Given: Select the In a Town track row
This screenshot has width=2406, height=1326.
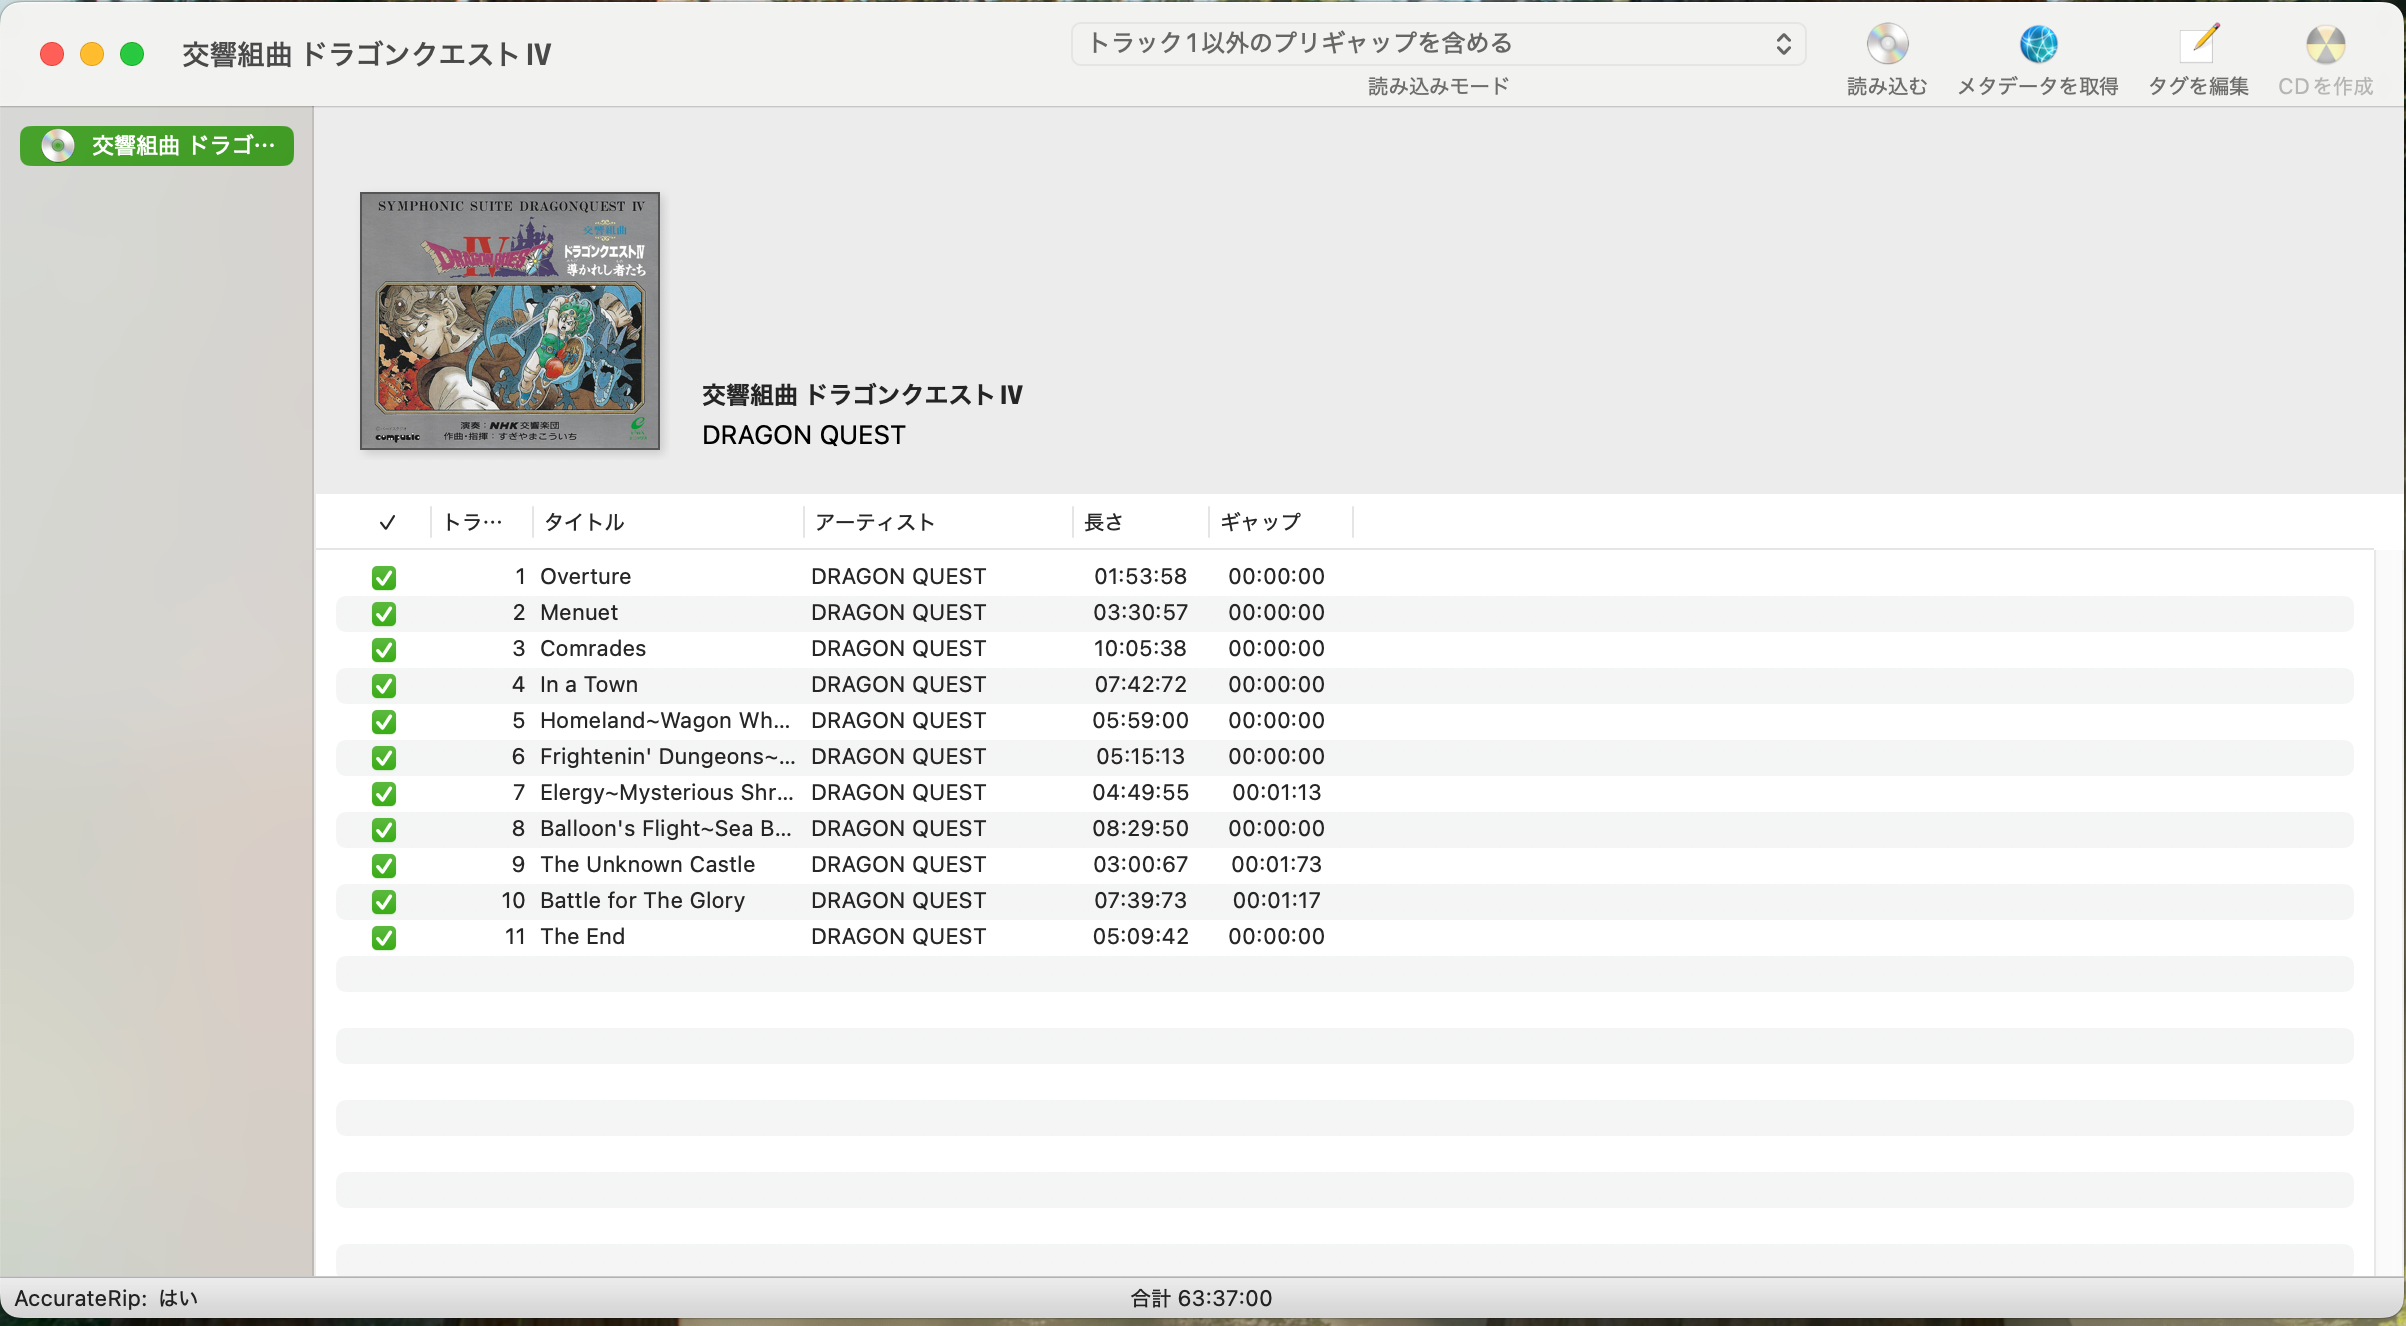Looking at the screenshot, I should [589, 685].
